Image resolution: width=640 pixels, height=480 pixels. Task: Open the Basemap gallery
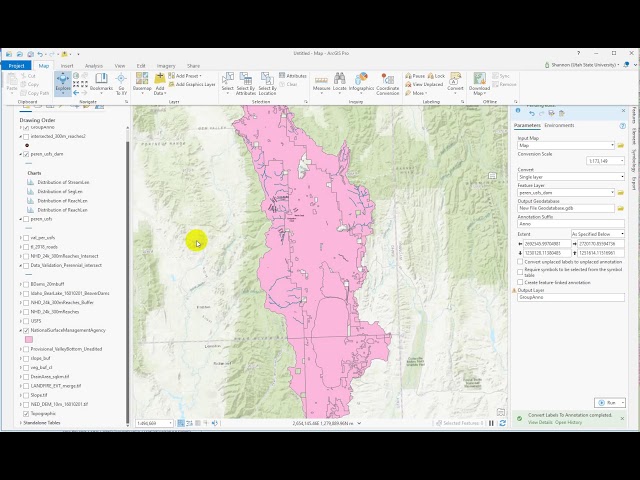[142, 83]
